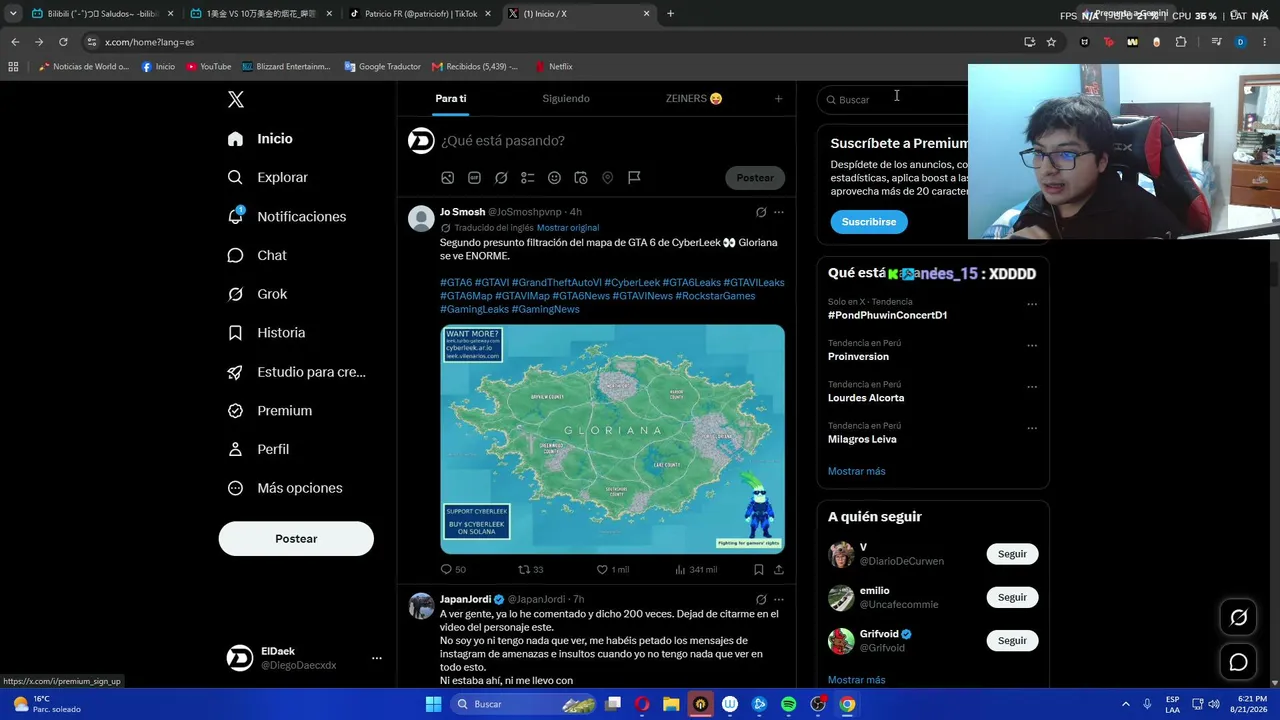Like Jo Smosh's post with 1 mil likes
1280x720 pixels.
coord(613,570)
